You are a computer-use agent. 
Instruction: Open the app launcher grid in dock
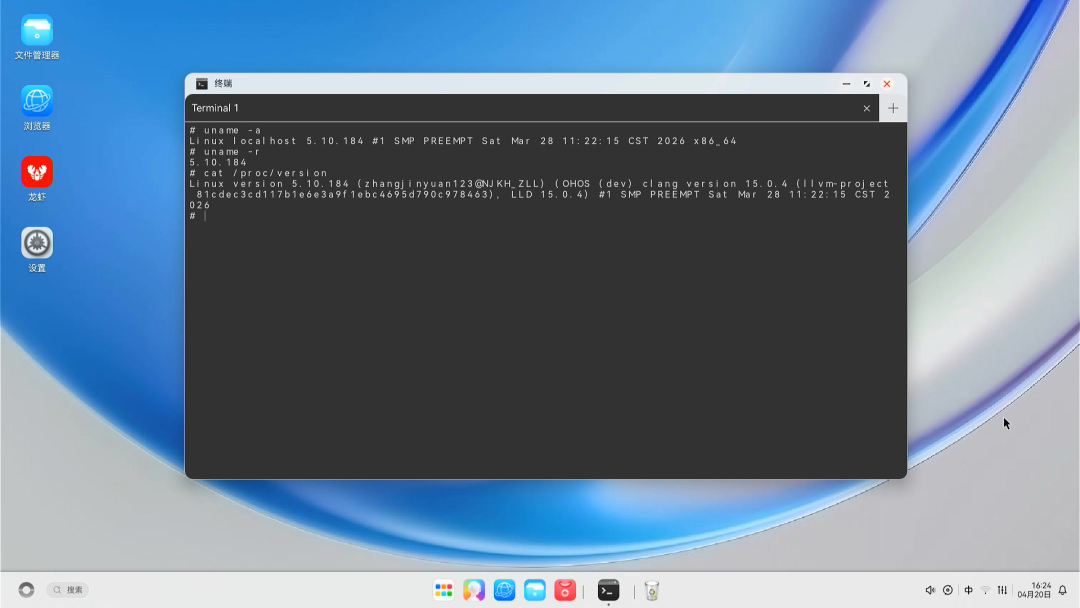tap(444, 590)
